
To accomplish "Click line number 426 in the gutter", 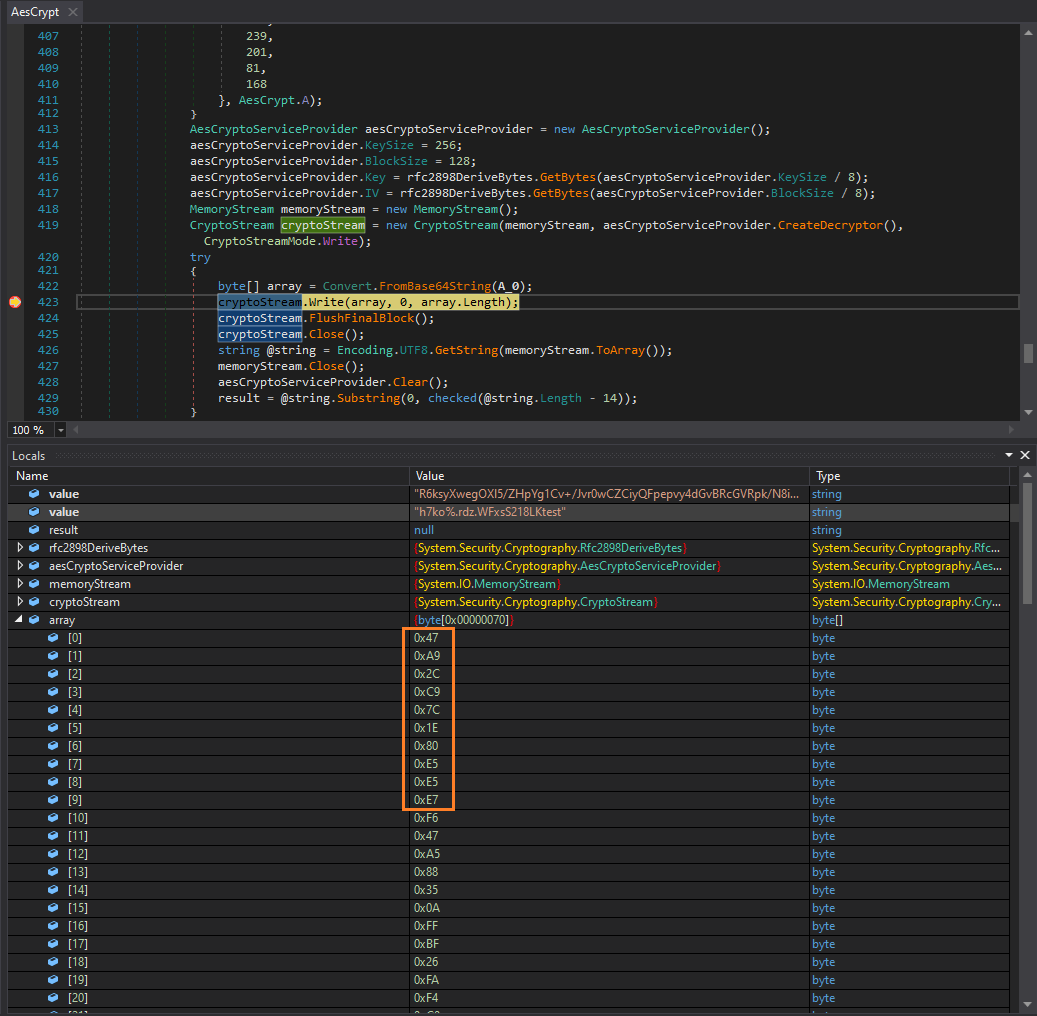I will tap(48, 350).
